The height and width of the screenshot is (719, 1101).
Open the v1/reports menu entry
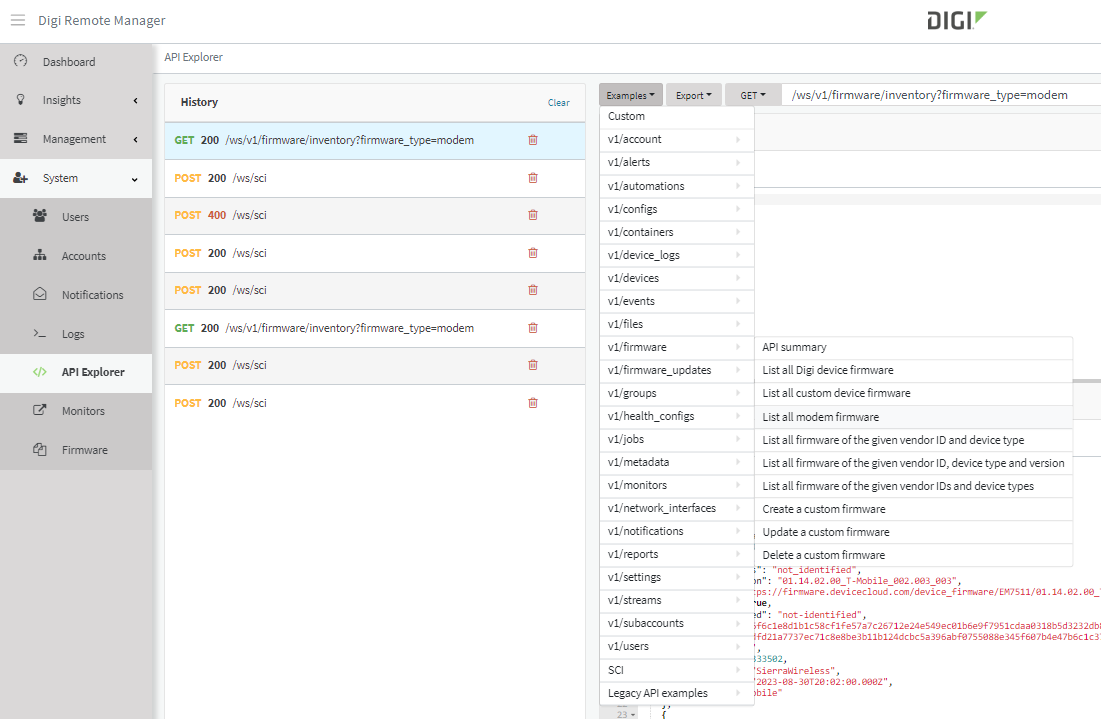[x=676, y=554]
